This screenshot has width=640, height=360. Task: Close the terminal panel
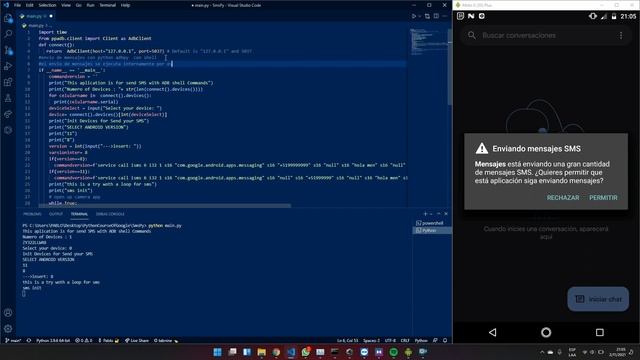(446, 214)
